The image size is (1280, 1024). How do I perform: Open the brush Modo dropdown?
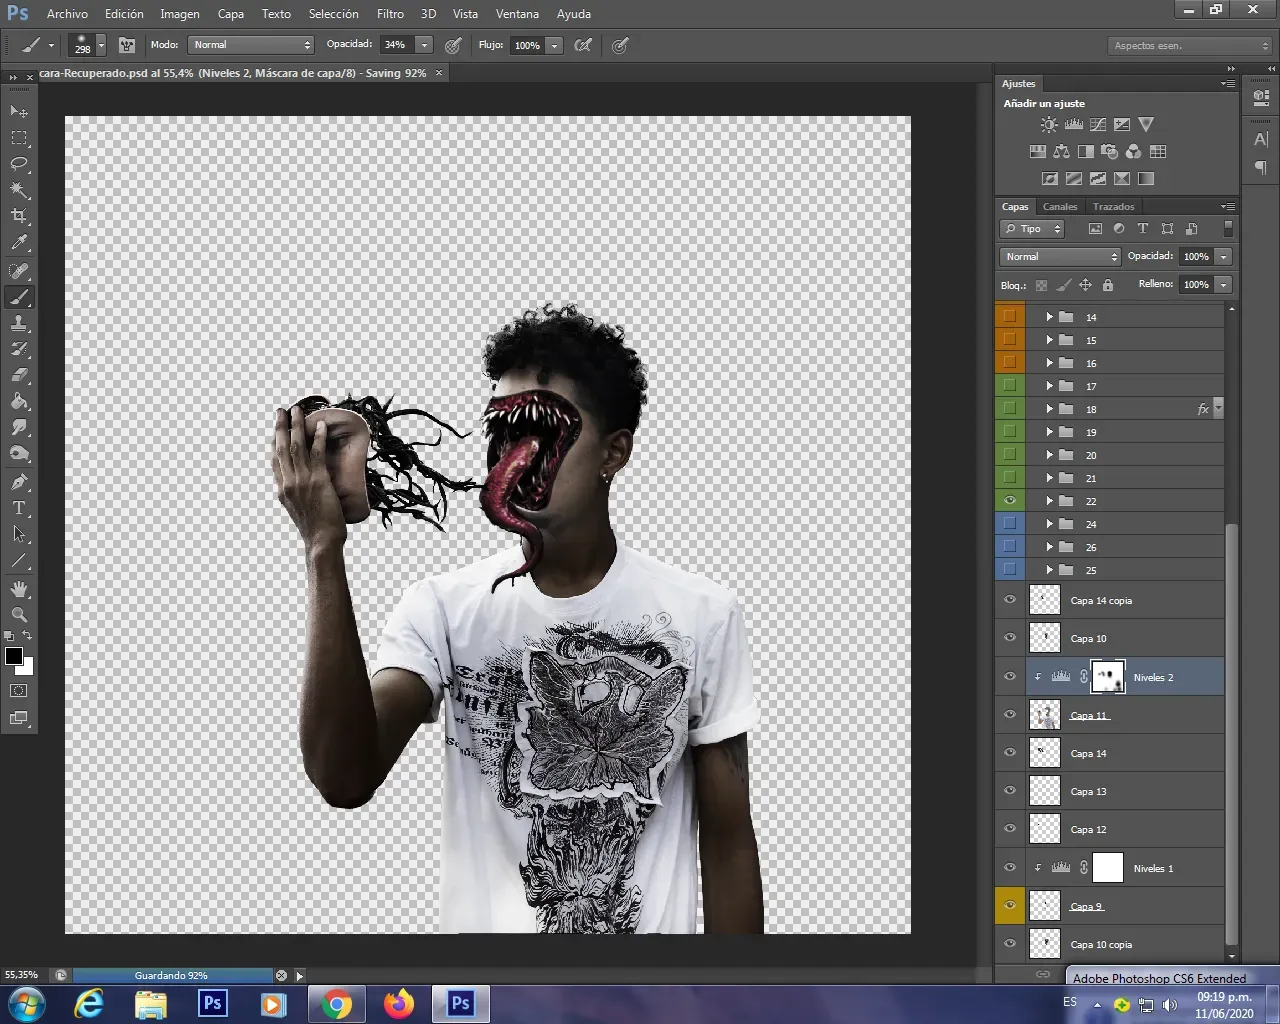click(x=251, y=45)
